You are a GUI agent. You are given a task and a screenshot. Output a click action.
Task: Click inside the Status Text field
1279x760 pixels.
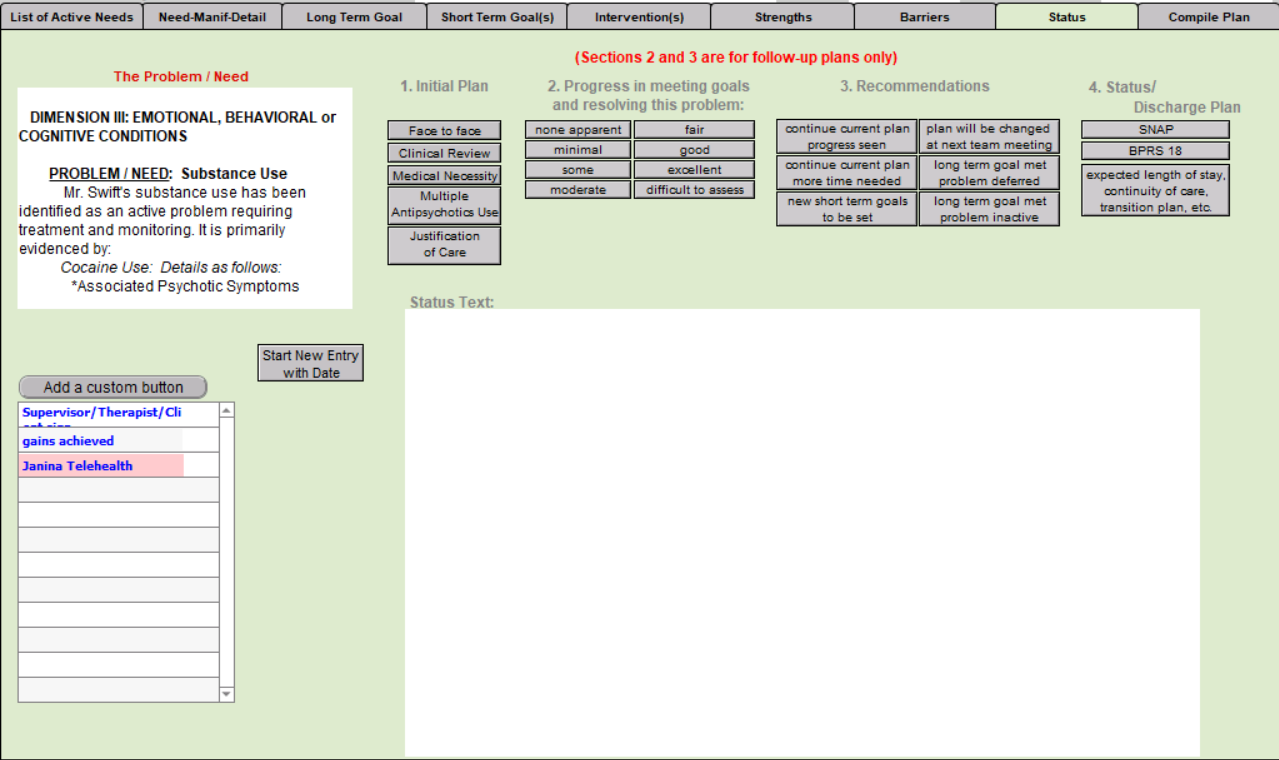[x=801, y=532]
